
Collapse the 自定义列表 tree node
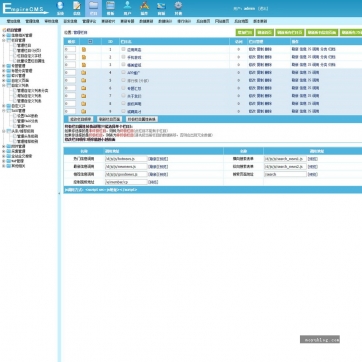(x=4, y=85)
